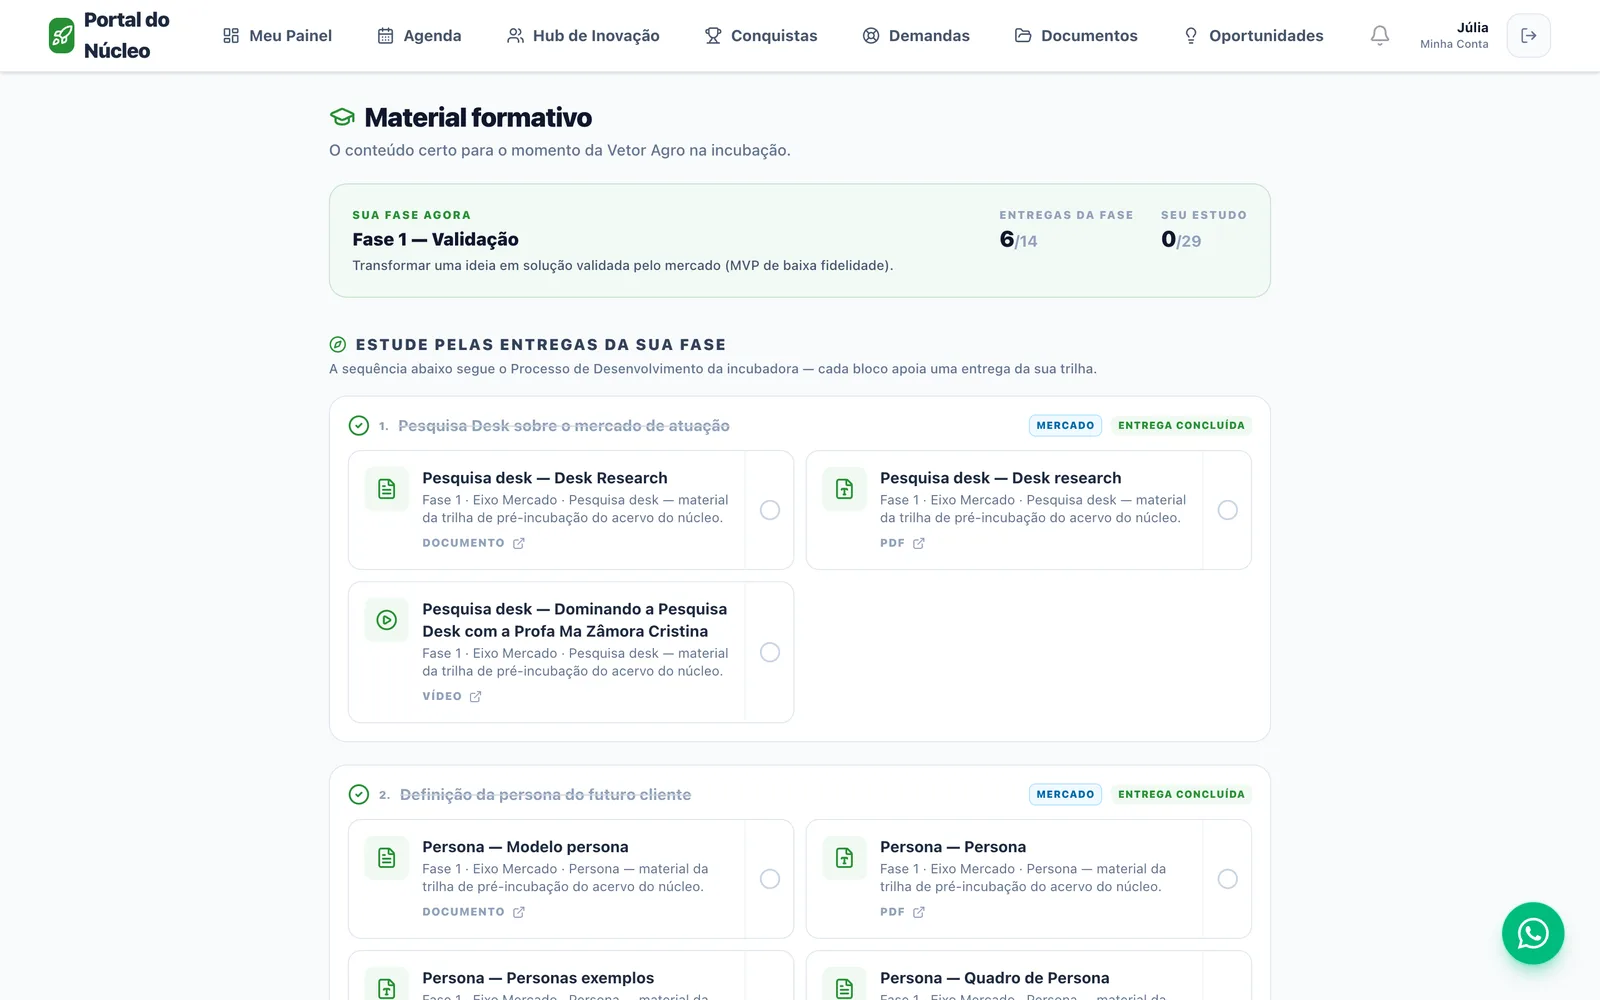
Task: Mark Pesquisa desk — Desk research PDF as studied
Action: [x=1228, y=510]
